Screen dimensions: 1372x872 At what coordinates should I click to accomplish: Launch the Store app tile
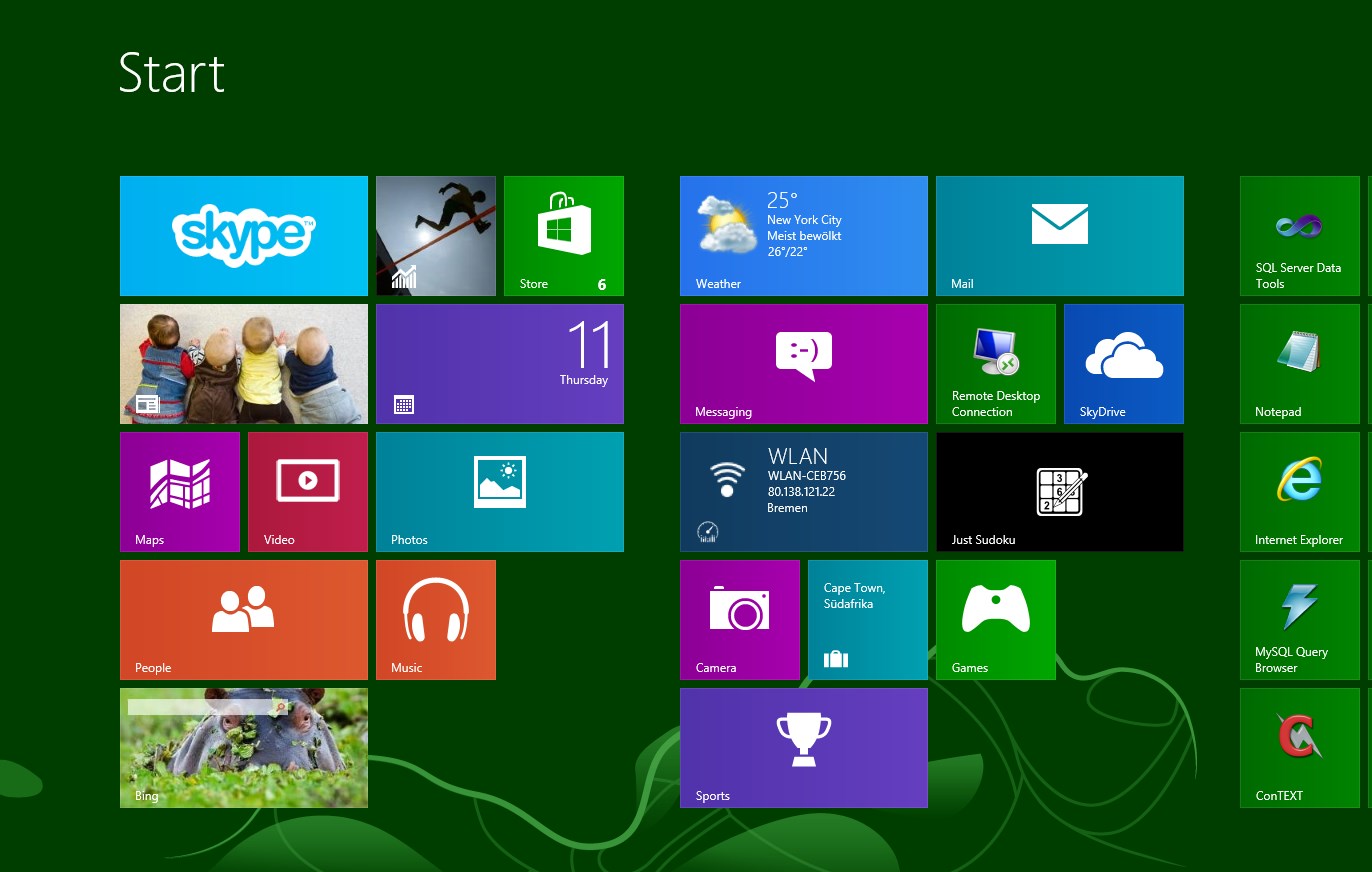pos(563,236)
